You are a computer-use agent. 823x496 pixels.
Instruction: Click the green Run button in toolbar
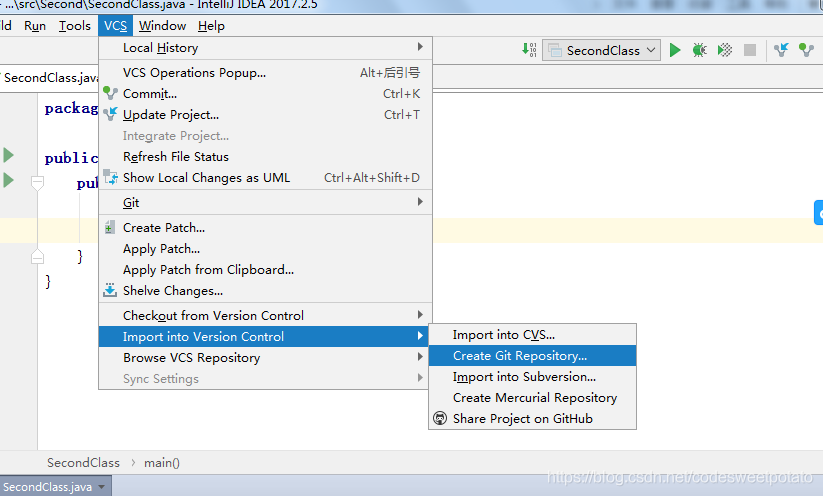(x=675, y=50)
